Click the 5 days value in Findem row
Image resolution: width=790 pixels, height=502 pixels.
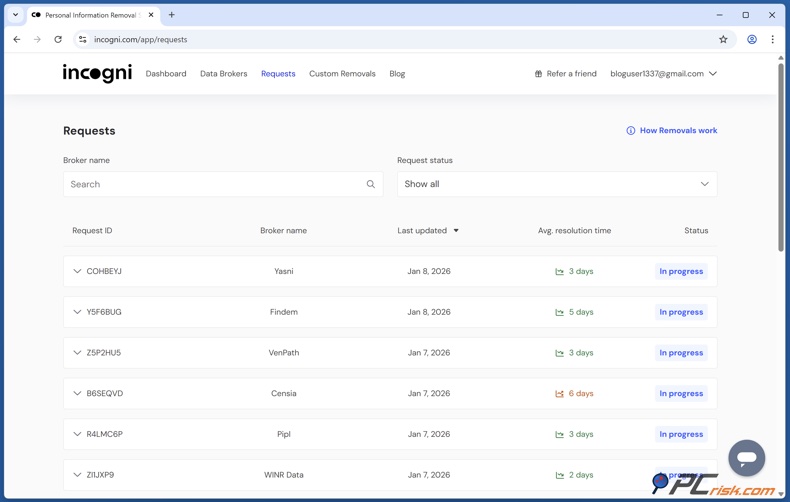tap(581, 312)
